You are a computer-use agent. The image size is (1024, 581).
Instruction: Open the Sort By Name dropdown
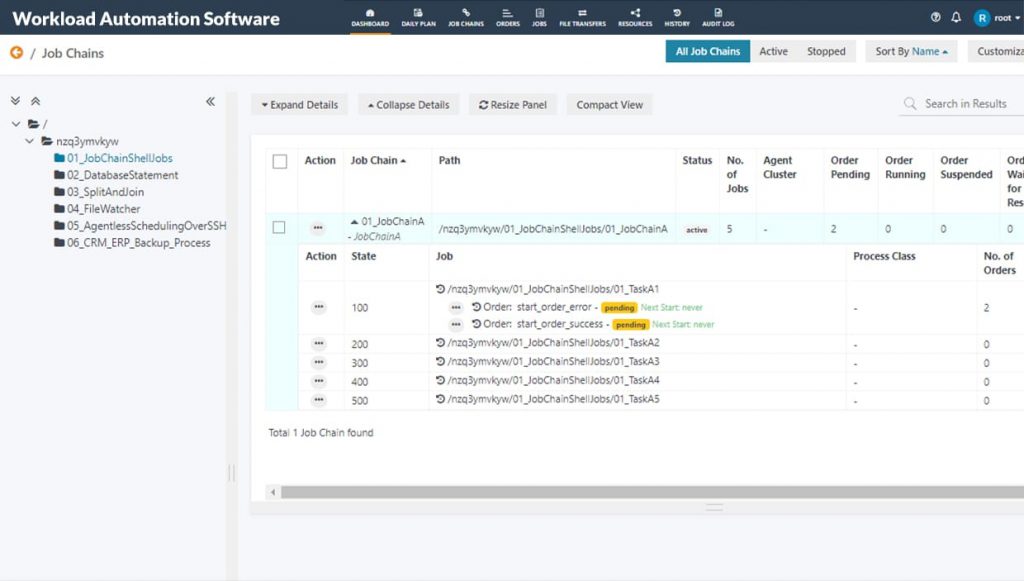[911, 52]
